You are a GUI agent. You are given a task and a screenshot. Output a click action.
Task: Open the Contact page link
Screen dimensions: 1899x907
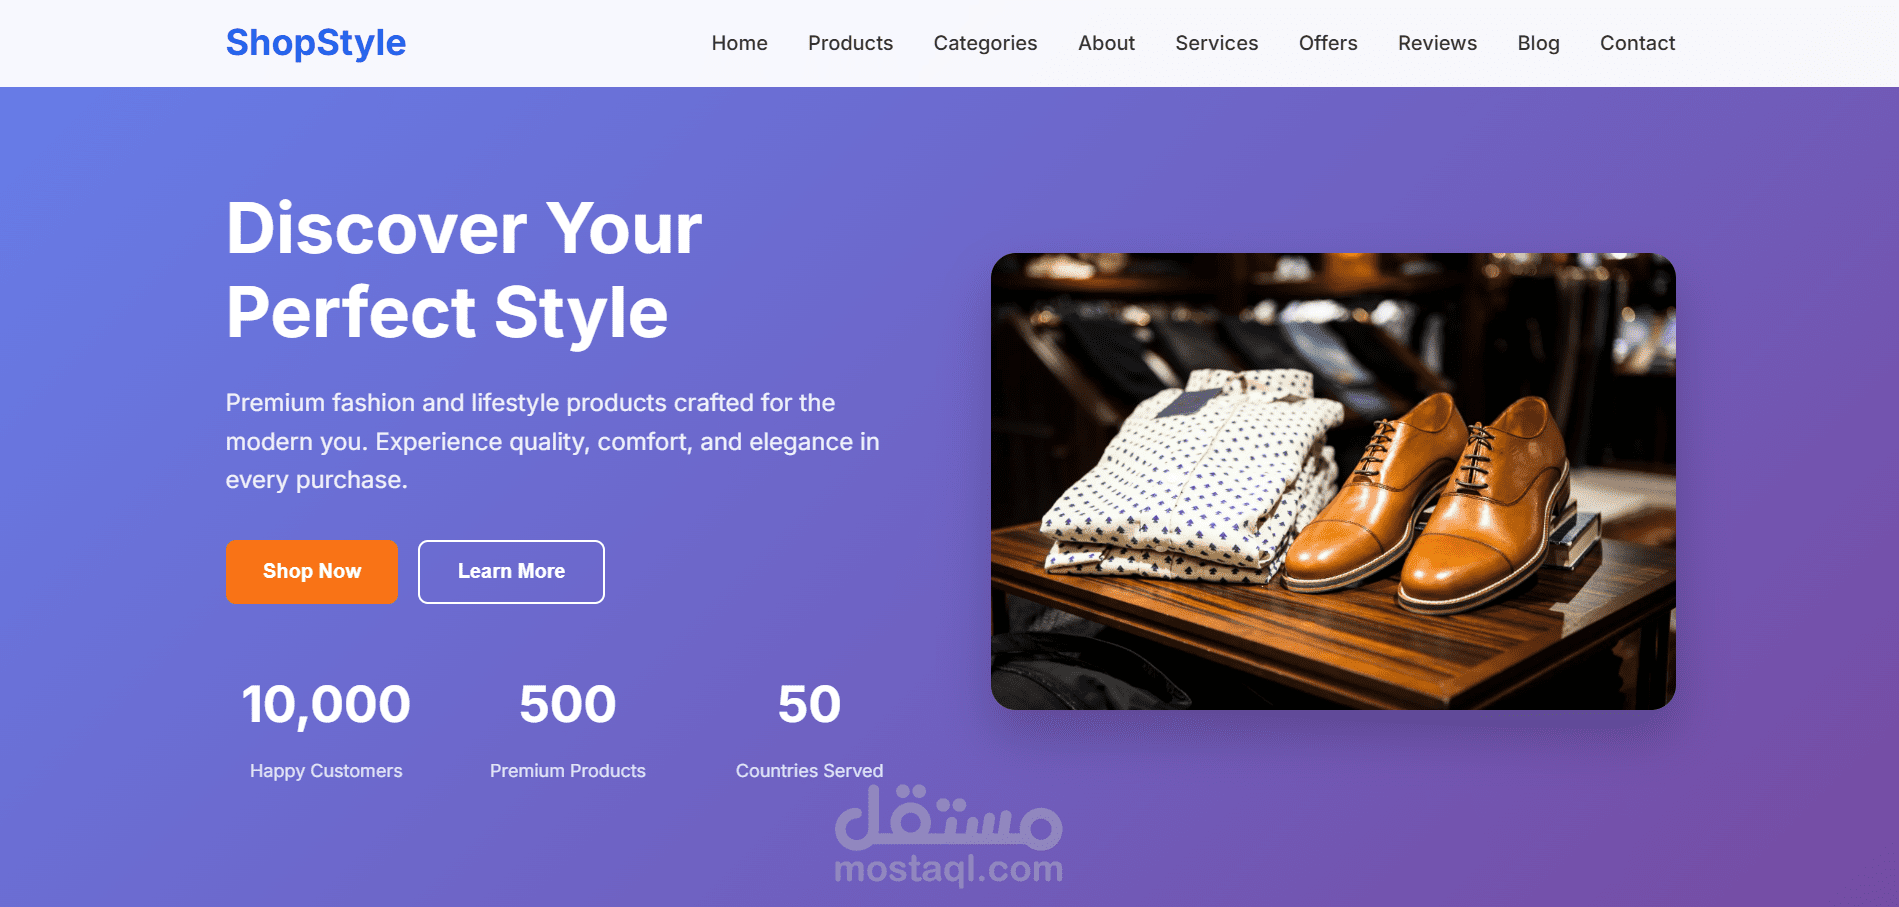point(1638,43)
